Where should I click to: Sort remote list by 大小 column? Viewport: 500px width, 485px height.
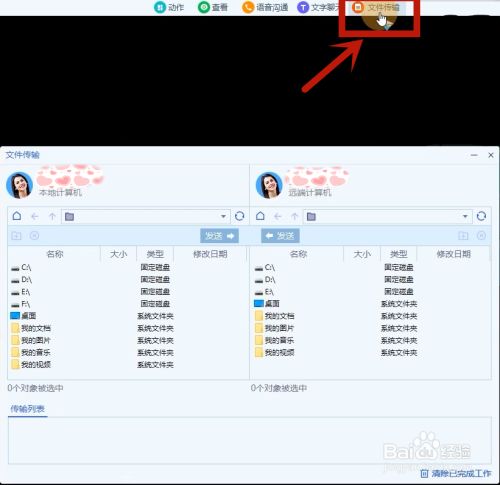[362, 254]
